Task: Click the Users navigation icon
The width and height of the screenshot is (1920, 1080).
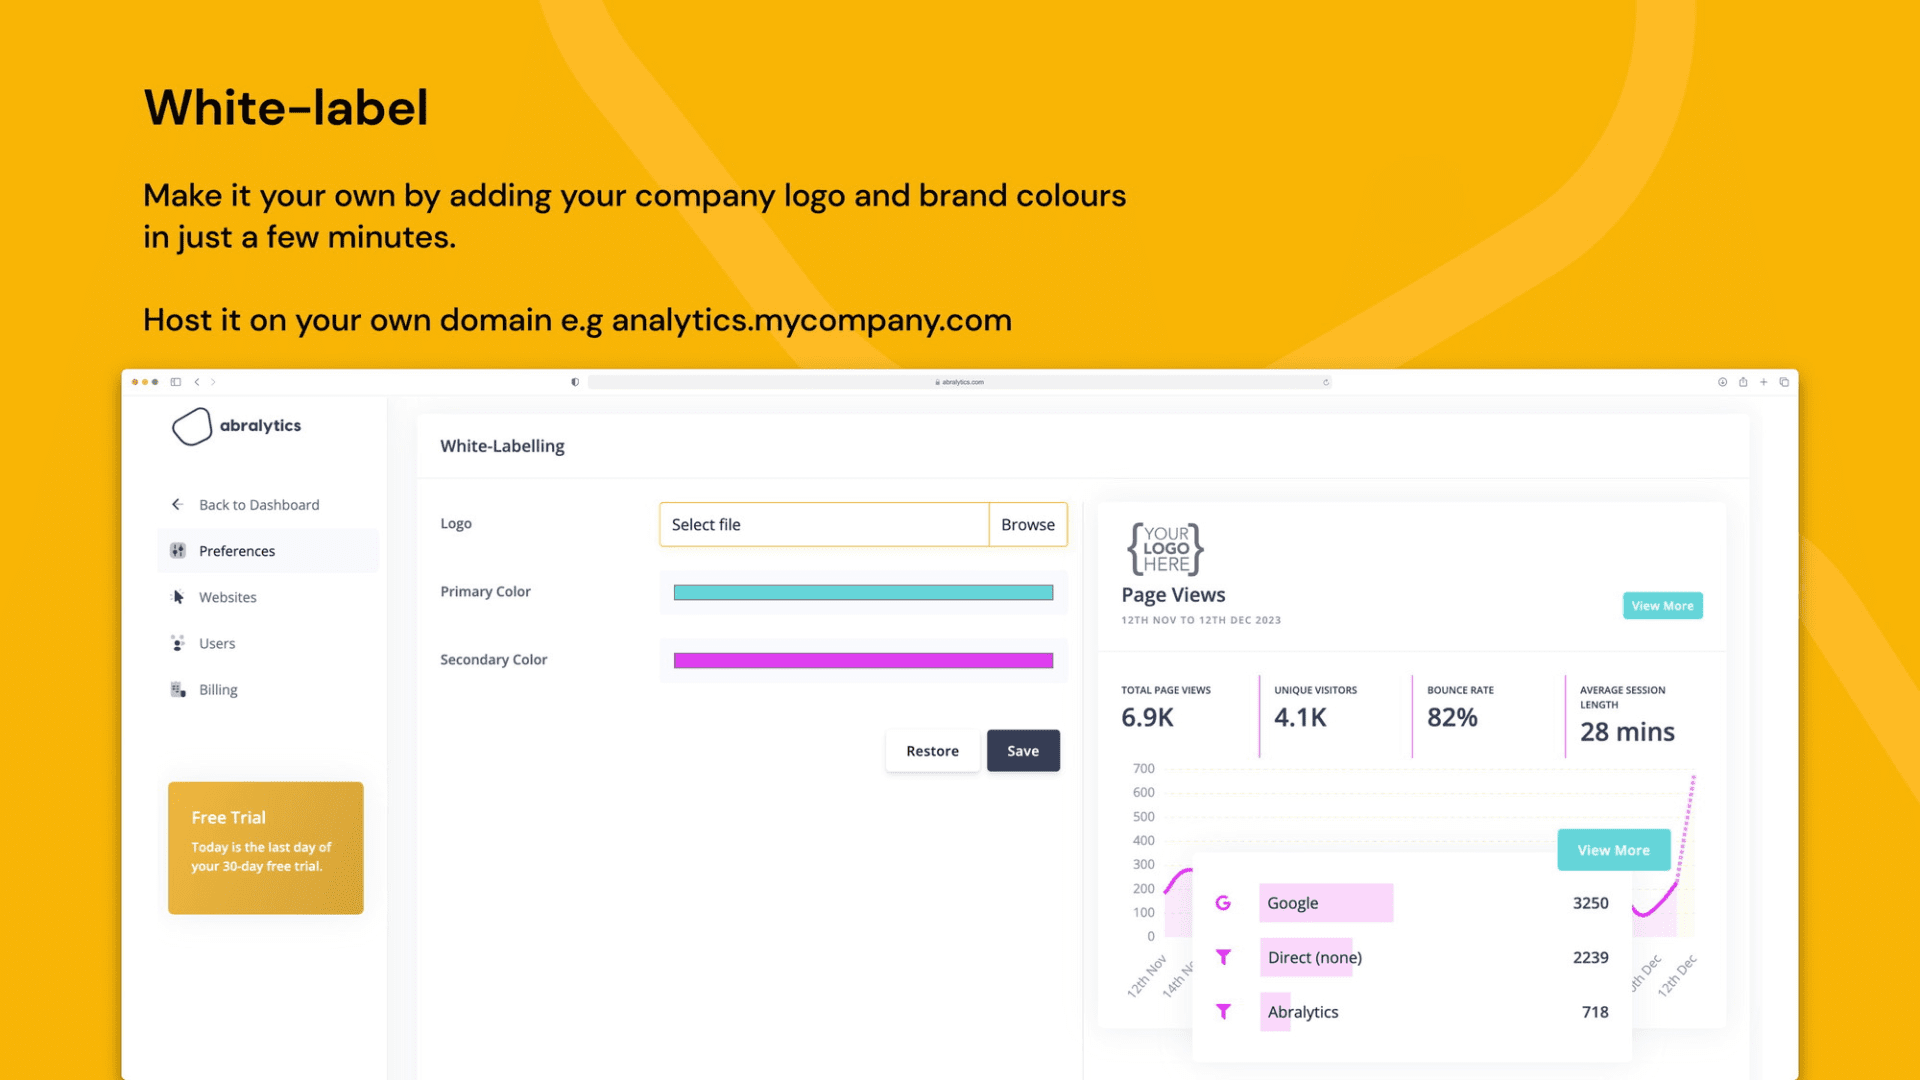Action: point(177,644)
